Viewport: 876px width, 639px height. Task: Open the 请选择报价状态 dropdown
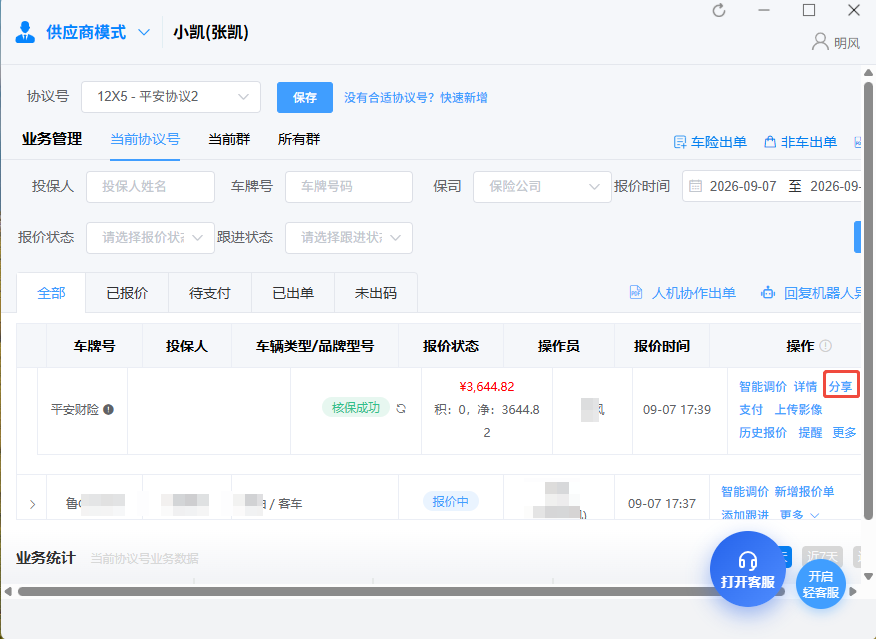pos(150,237)
